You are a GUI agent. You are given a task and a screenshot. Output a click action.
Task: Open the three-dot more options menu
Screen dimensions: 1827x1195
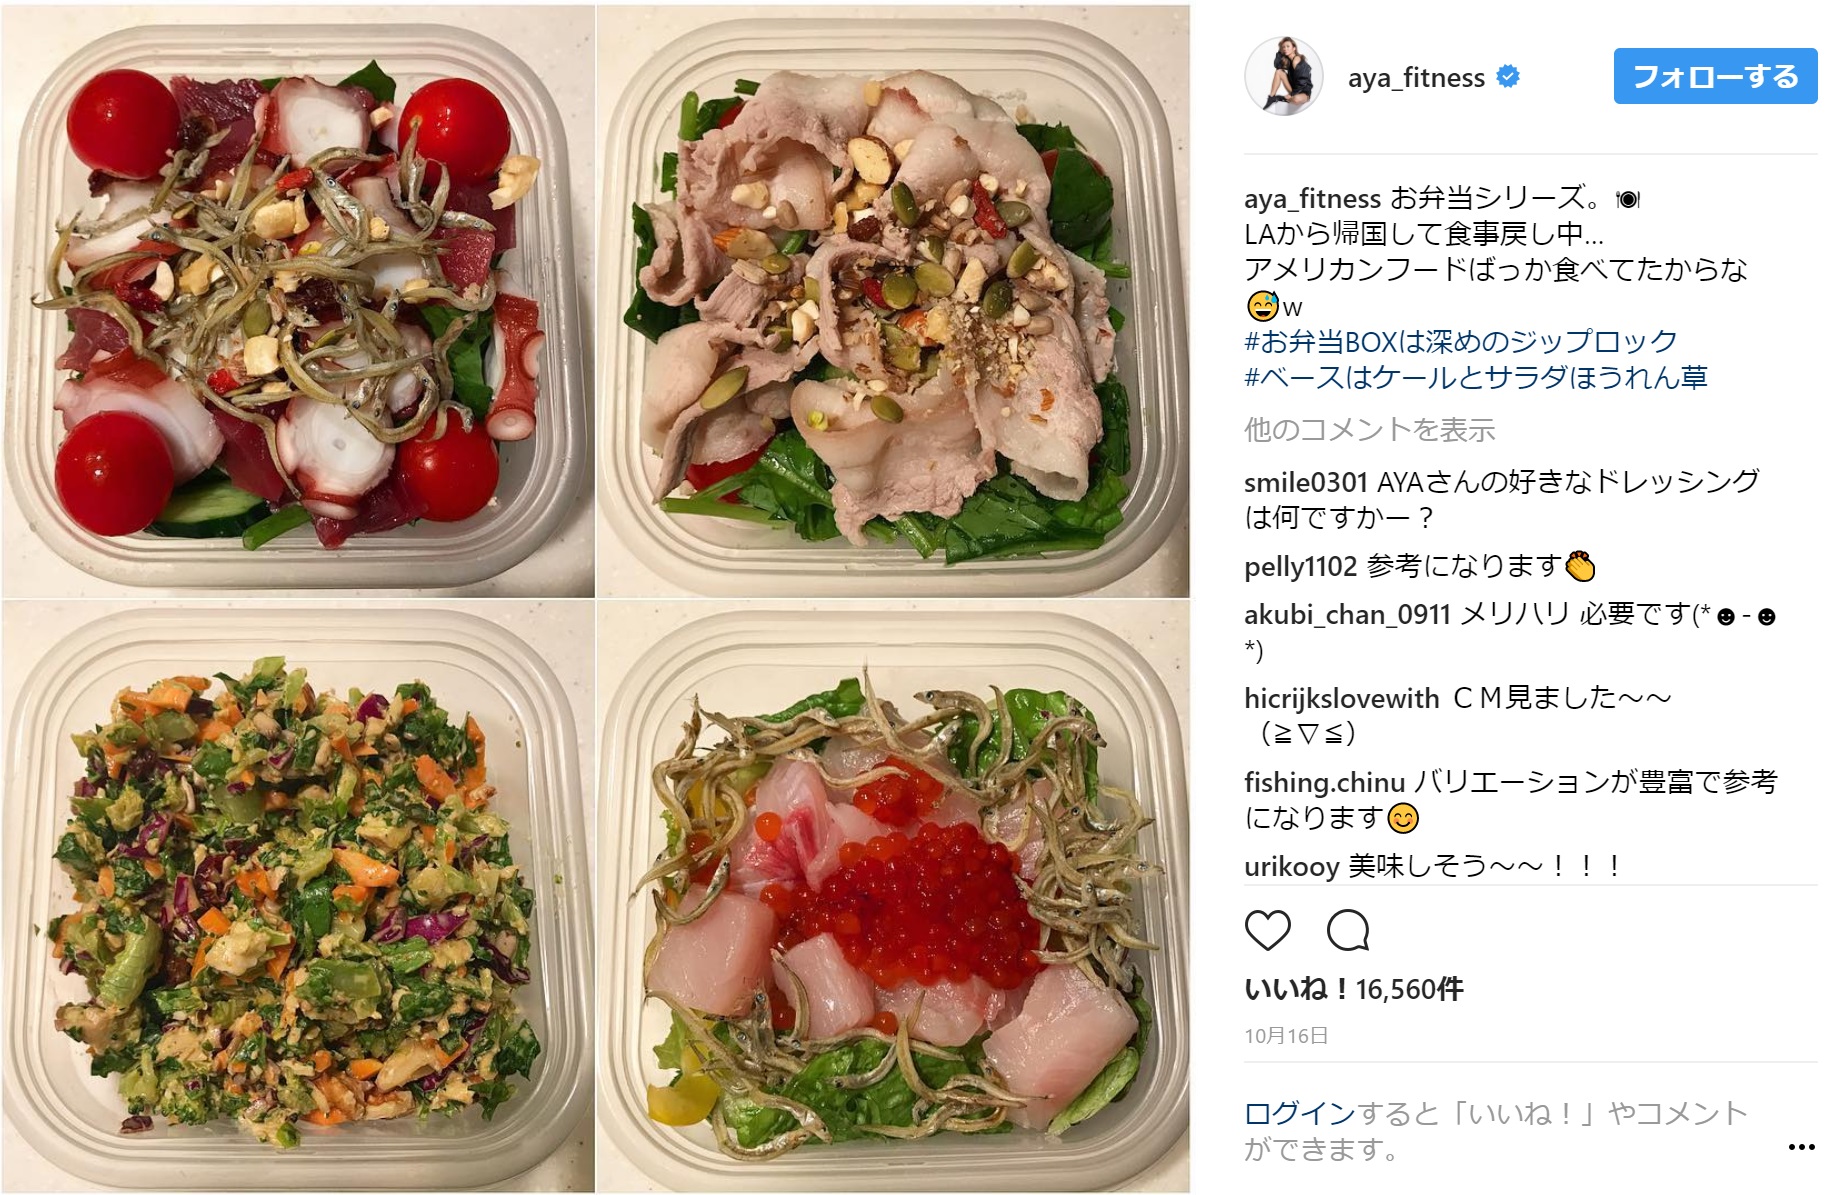[1801, 1147]
